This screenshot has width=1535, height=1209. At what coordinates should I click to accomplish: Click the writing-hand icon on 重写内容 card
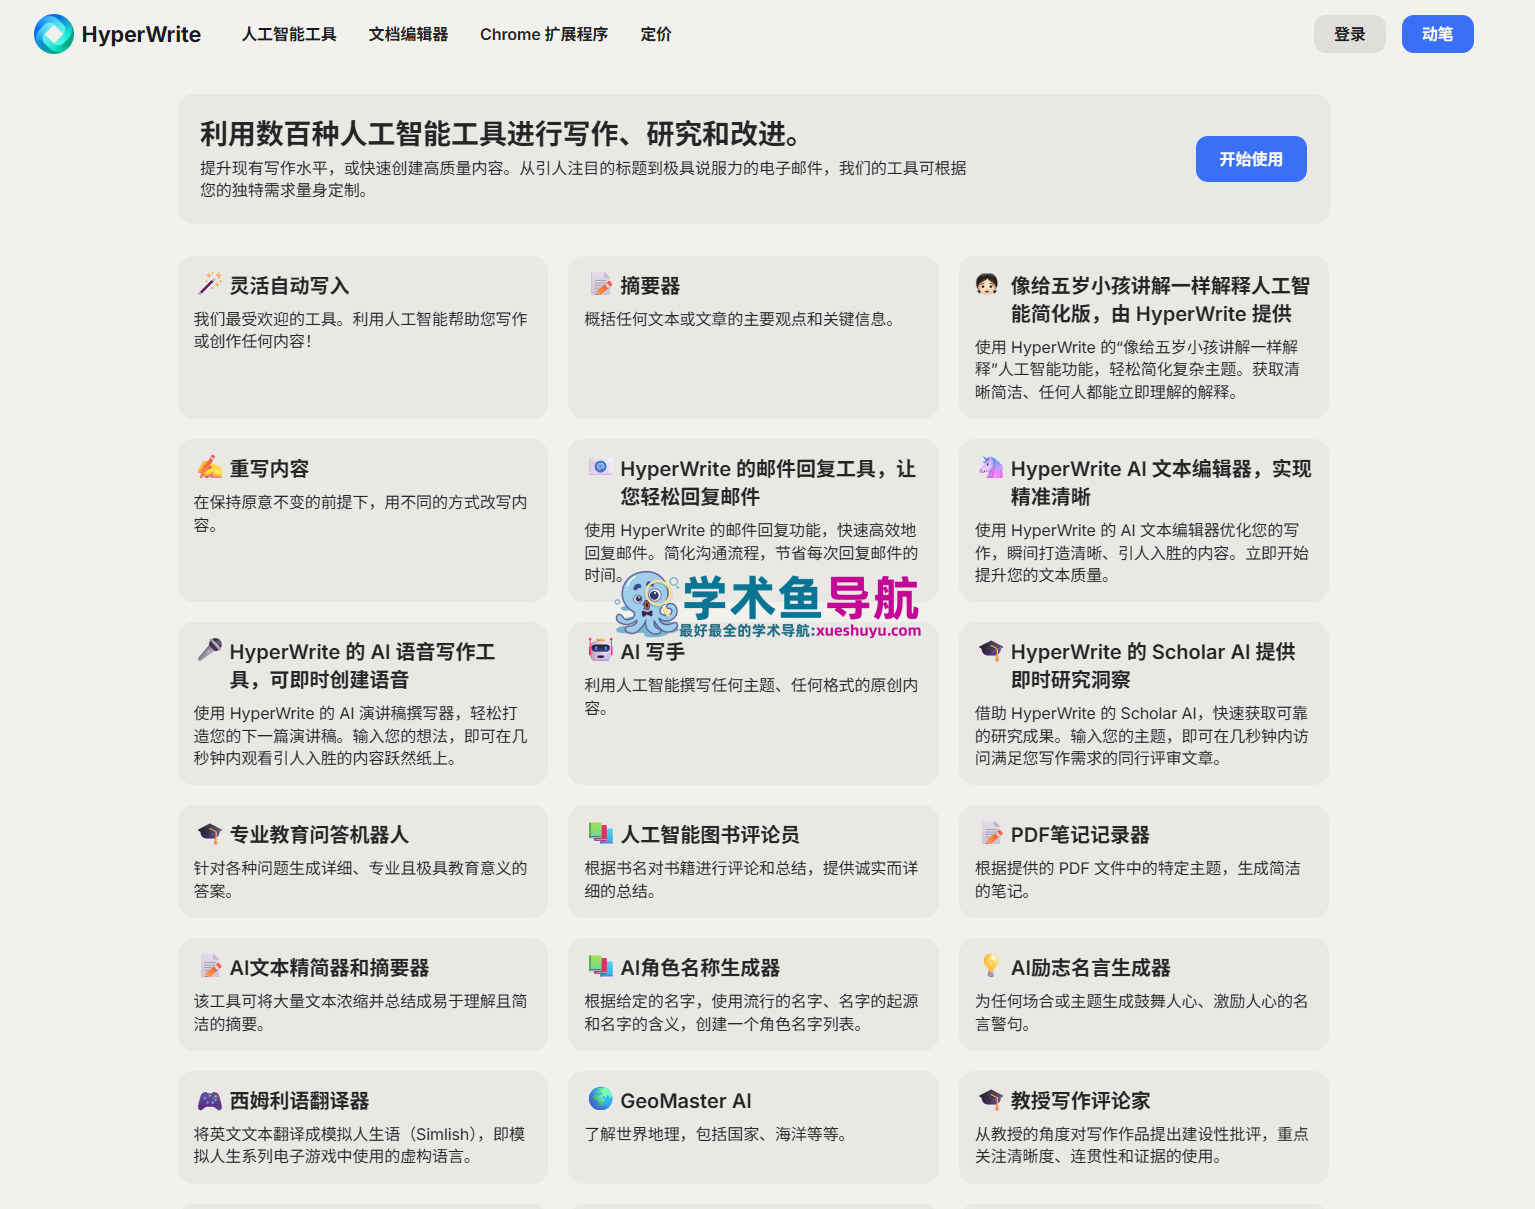coord(209,466)
